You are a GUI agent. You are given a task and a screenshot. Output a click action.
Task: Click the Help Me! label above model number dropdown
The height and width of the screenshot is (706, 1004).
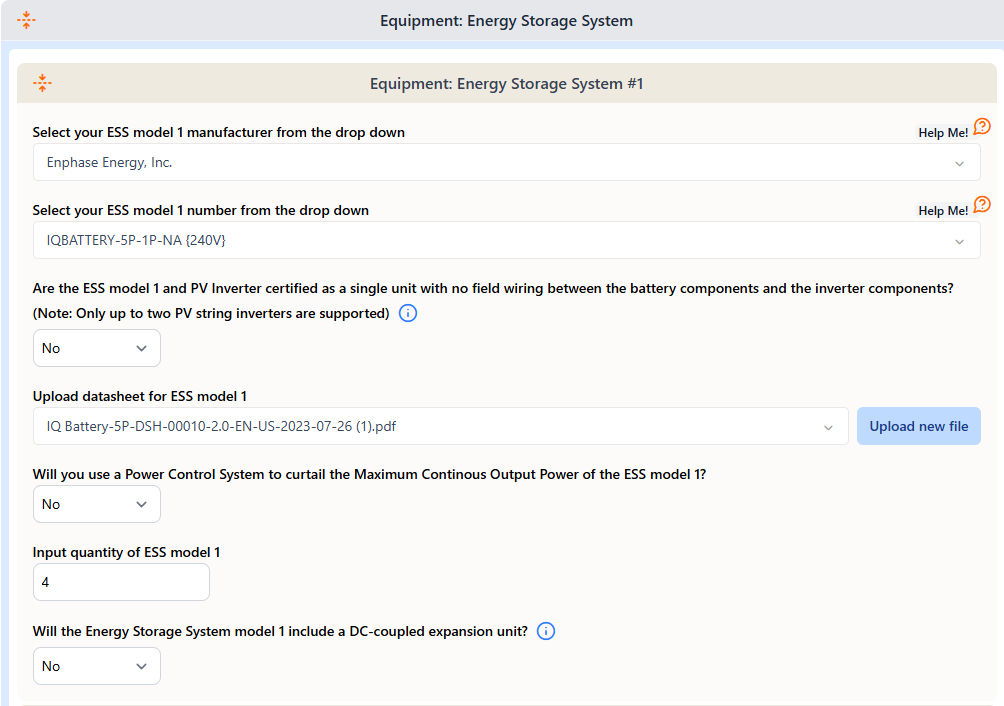943,211
